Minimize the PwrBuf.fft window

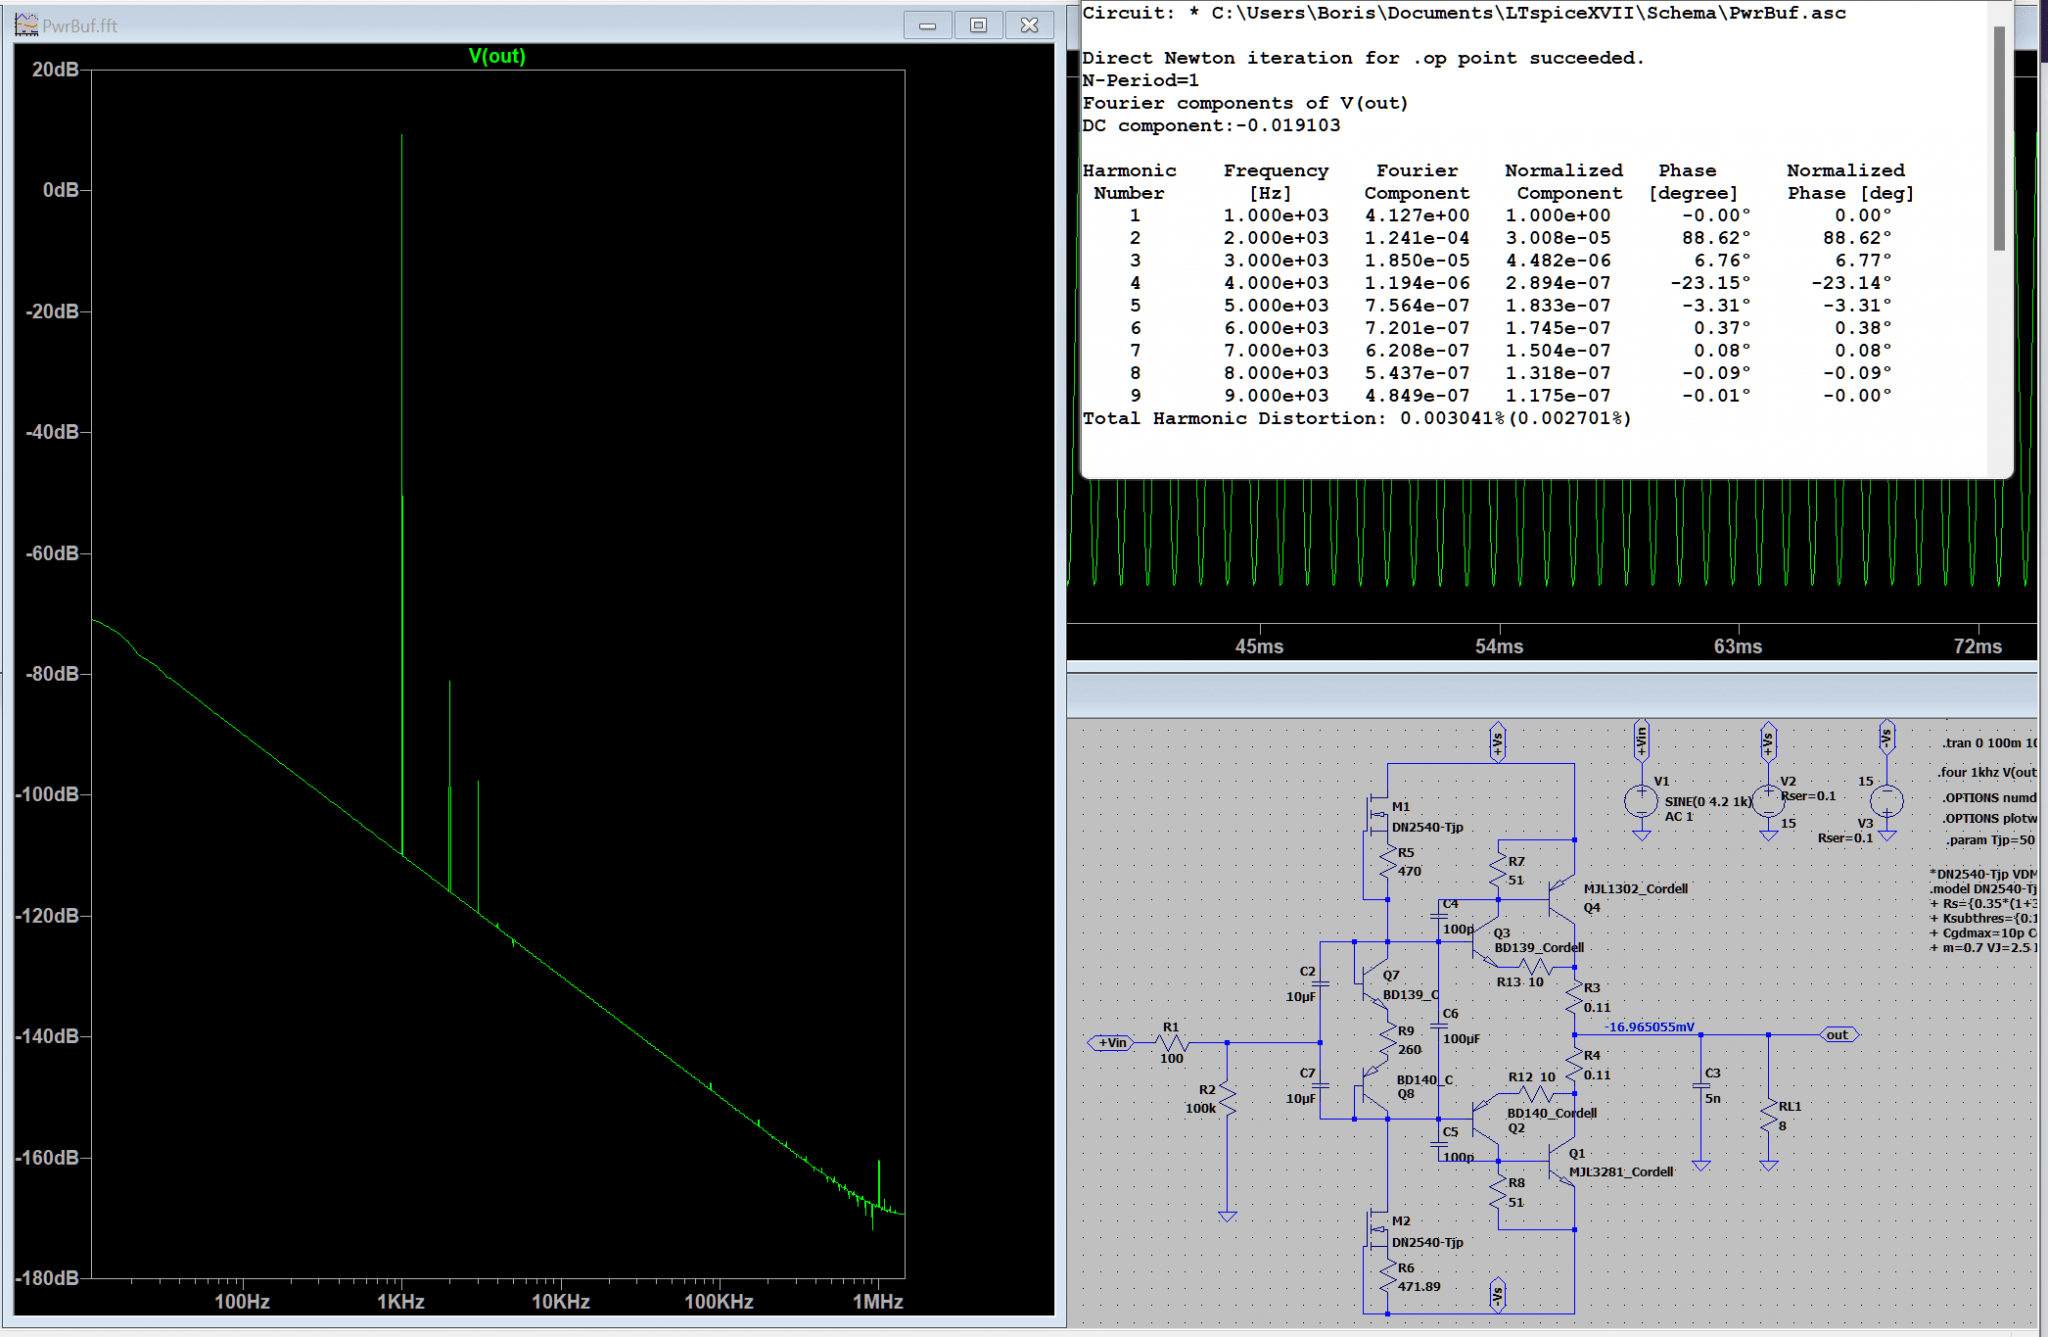tap(928, 25)
